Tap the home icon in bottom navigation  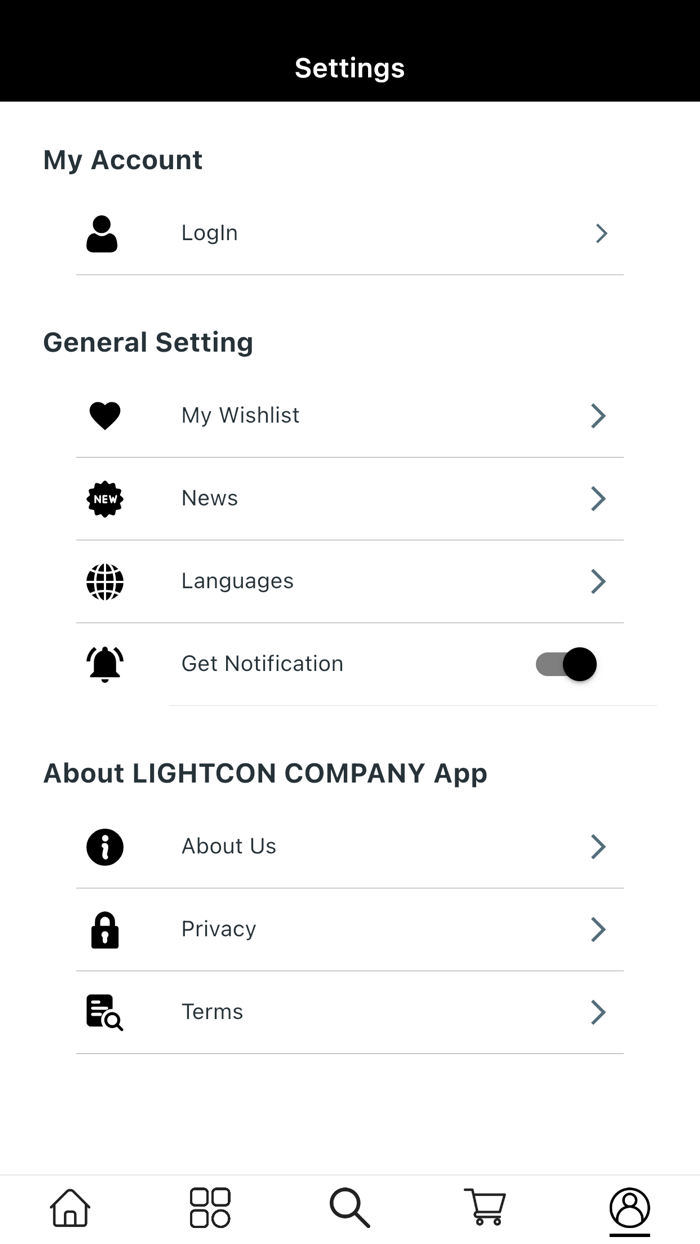(x=68, y=1207)
